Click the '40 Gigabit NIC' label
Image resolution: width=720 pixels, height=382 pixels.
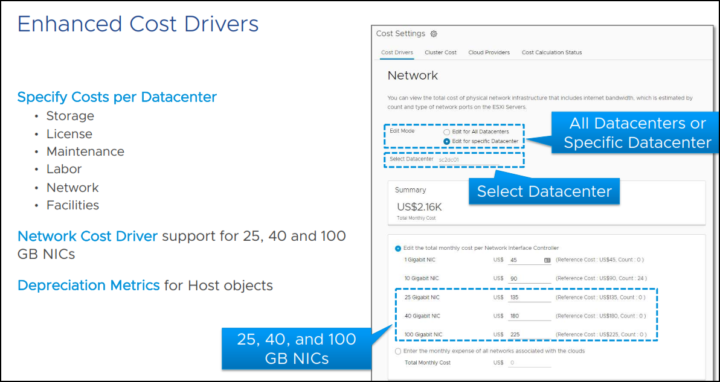coord(421,316)
